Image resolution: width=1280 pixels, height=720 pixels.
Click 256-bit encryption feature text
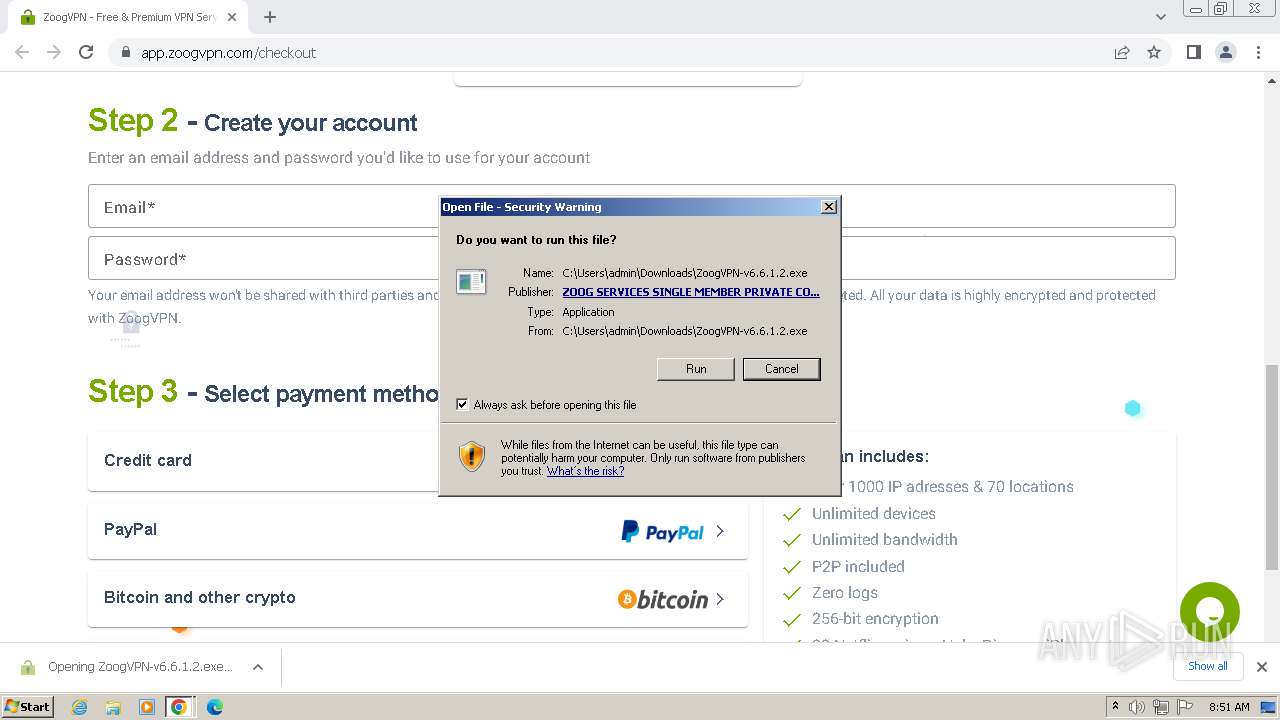pyautogui.click(x=875, y=618)
